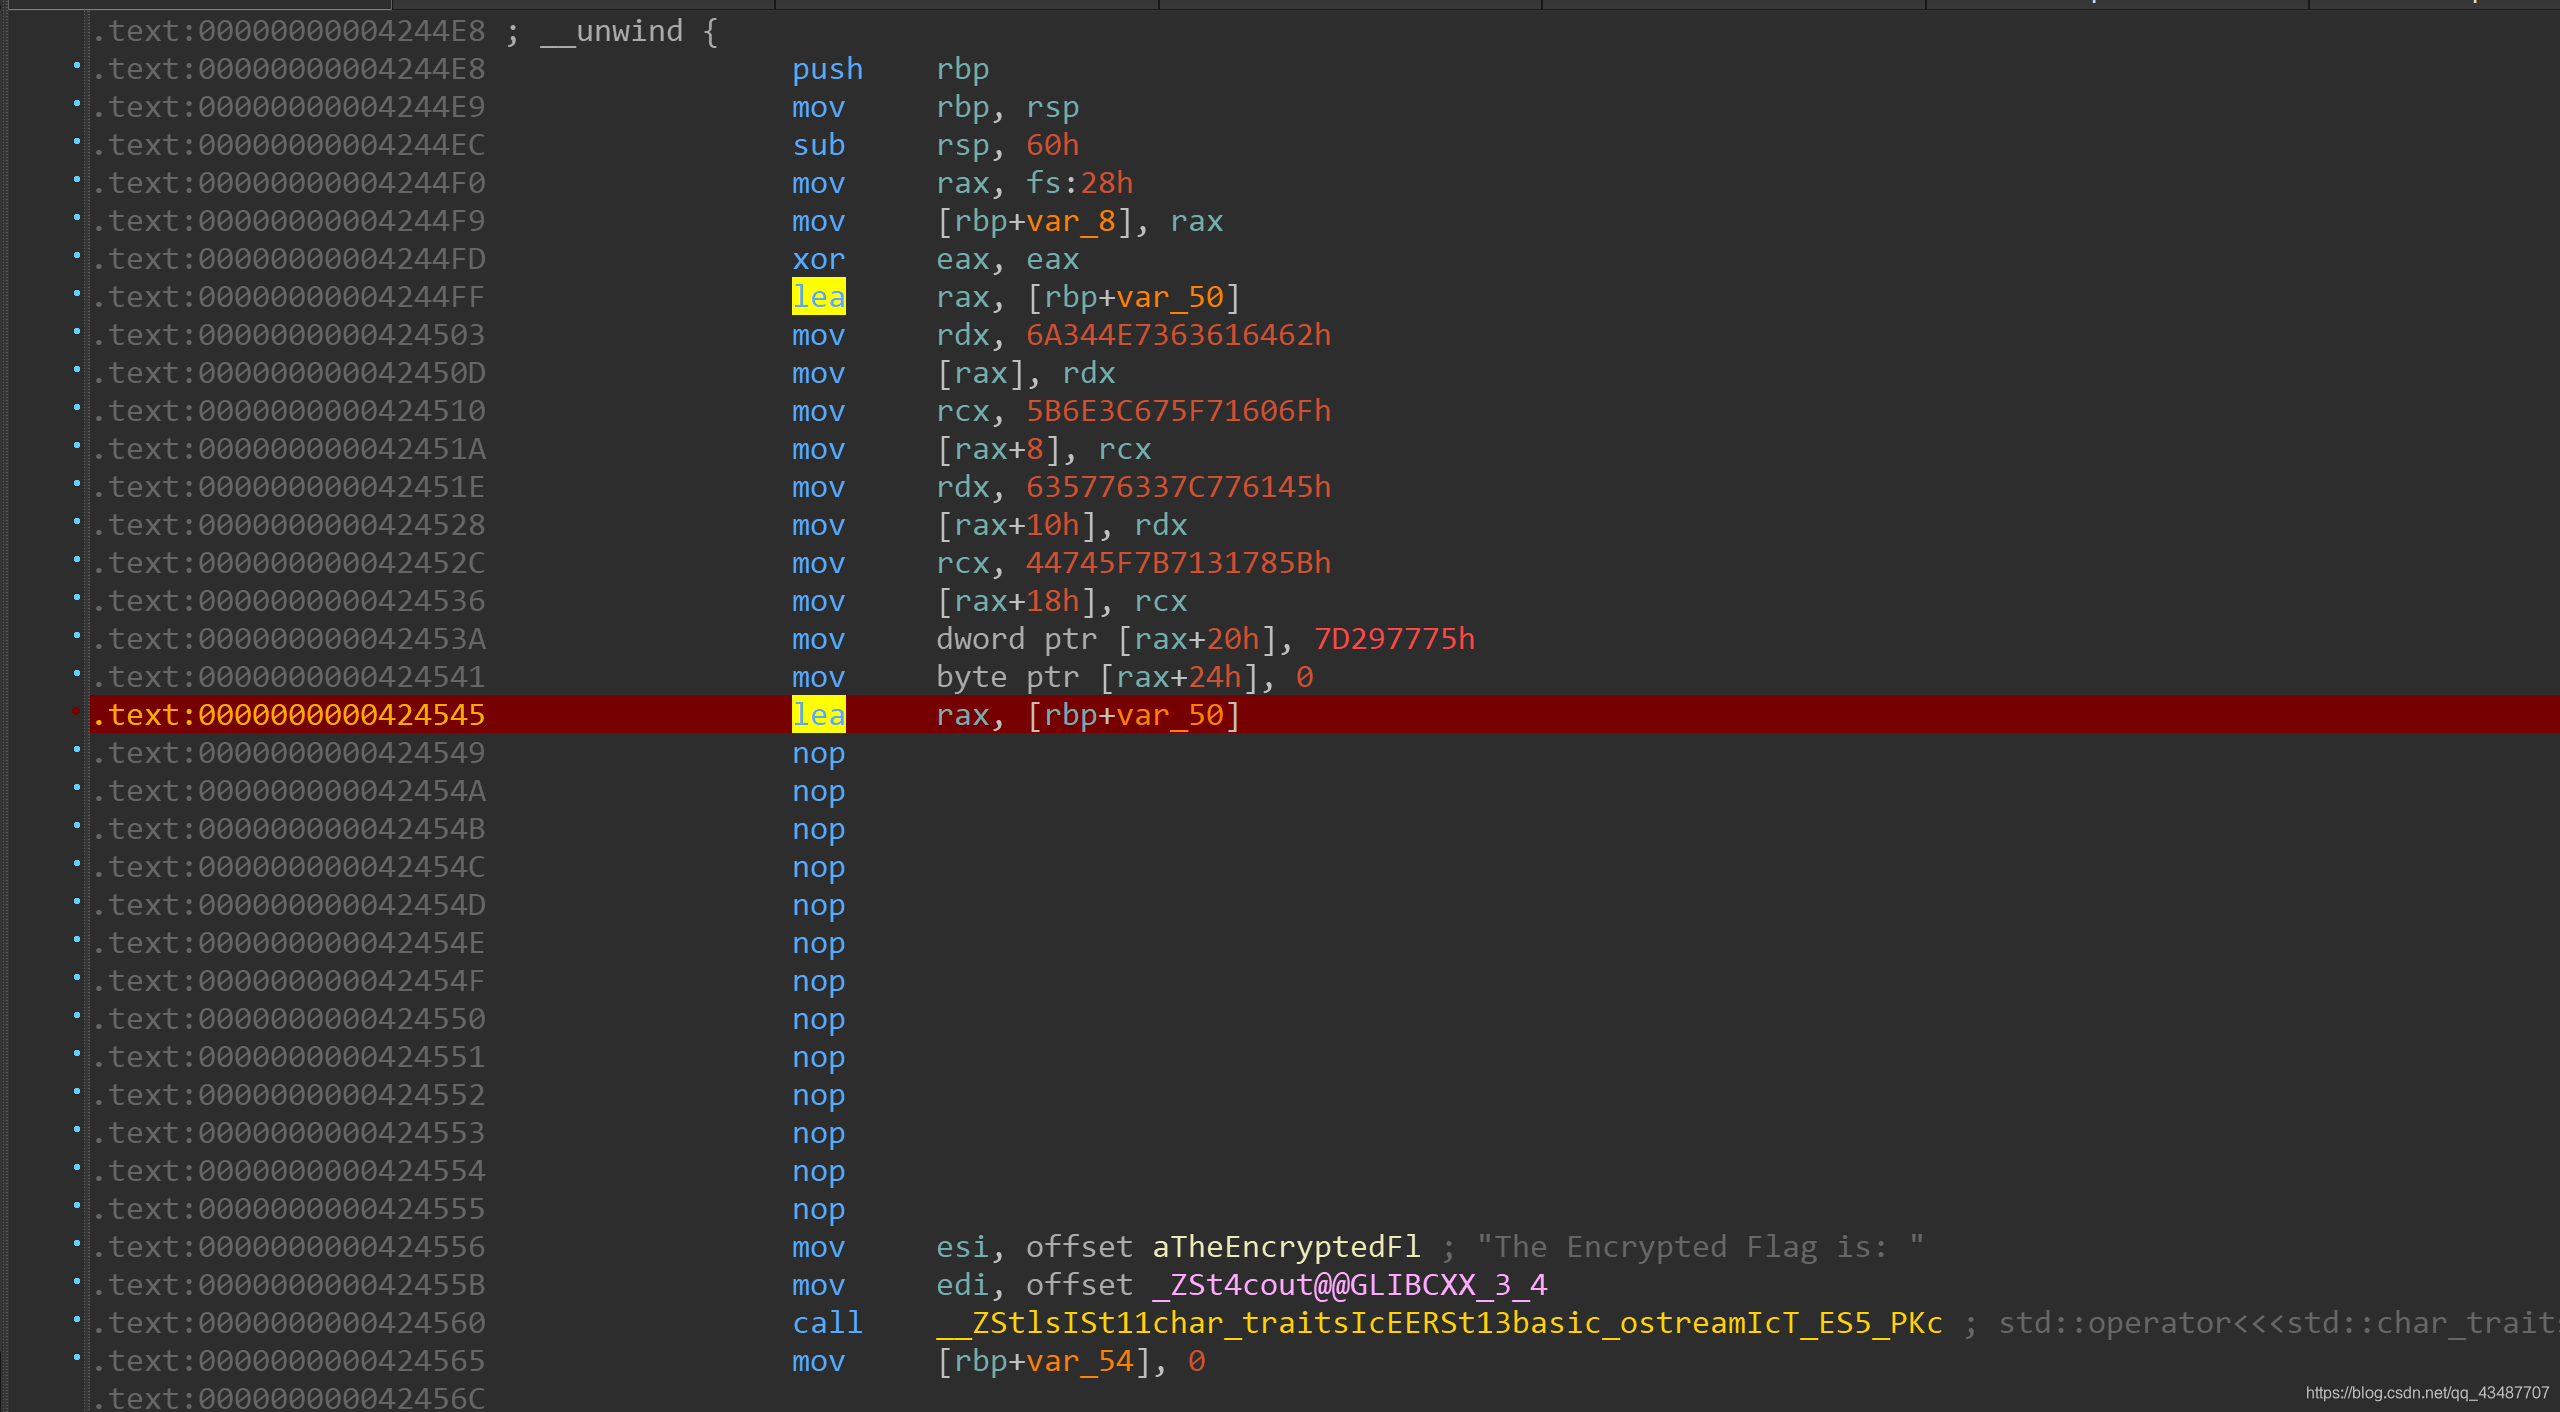The image size is (2560, 1412).
Task: Select the lea mnemonic on the breakpoint line
Action: click(818, 715)
